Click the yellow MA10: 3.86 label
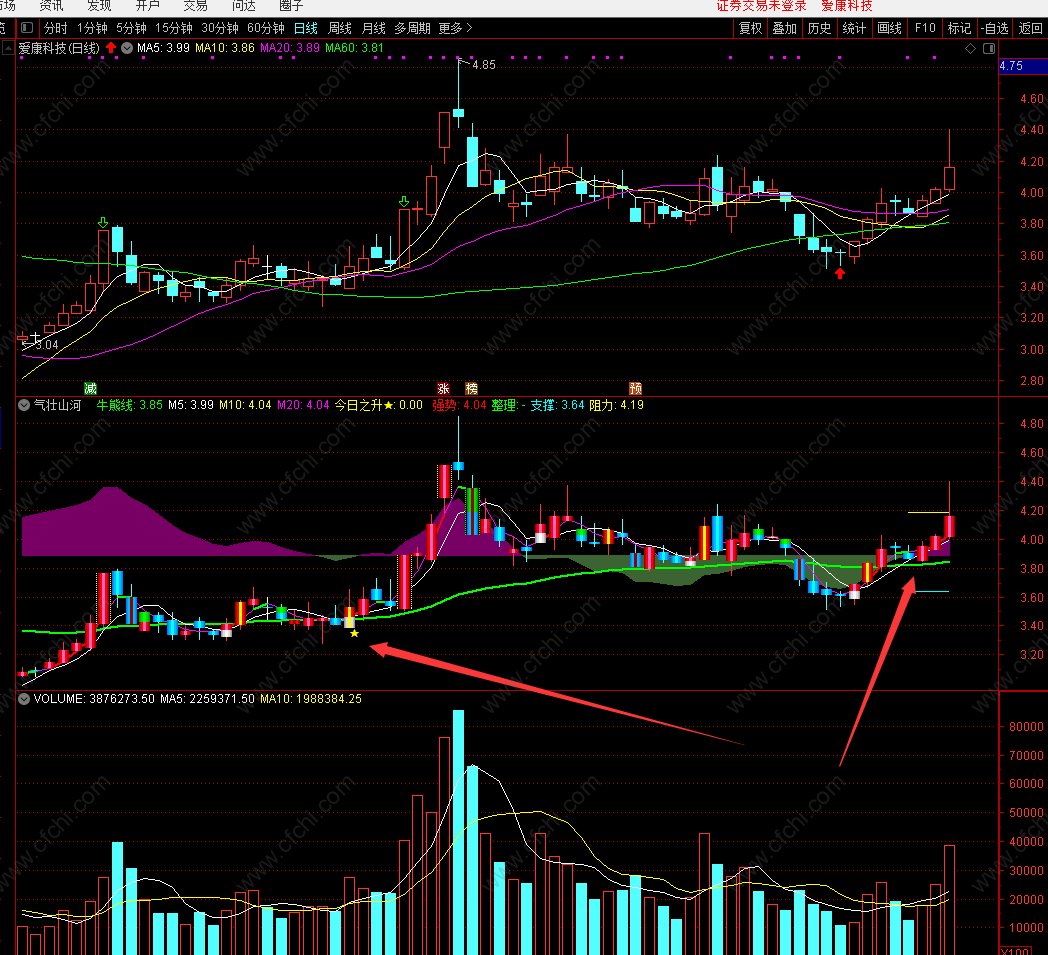Image resolution: width=1048 pixels, height=955 pixels. pyautogui.click(x=225, y=48)
